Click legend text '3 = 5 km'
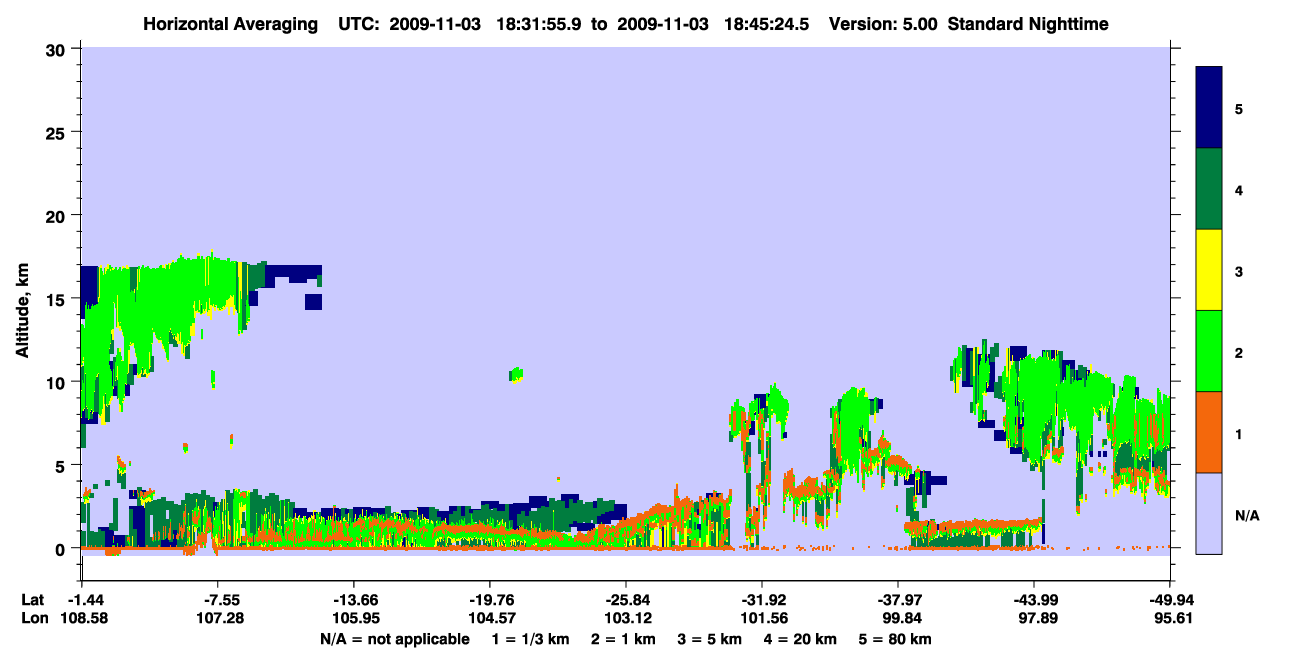The height and width of the screenshot is (667, 1300). (711, 638)
